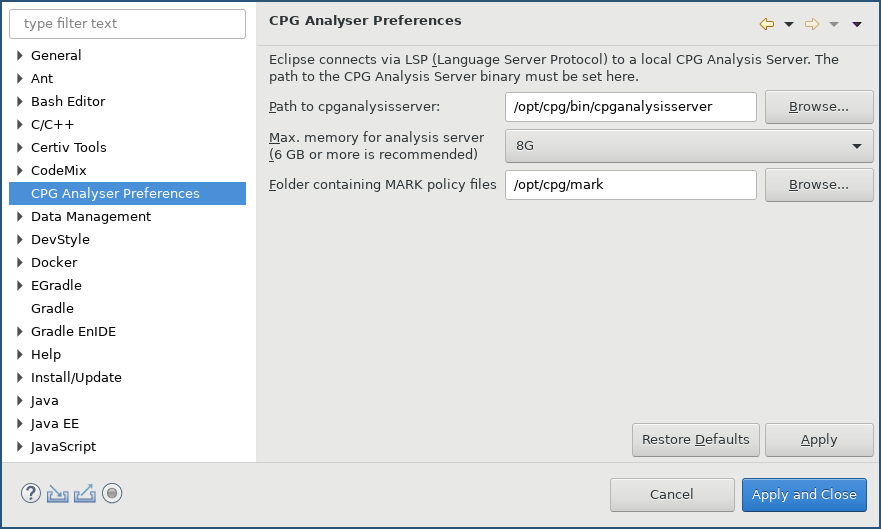Click the Restore Defaults button
This screenshot has width=881, height=529.
[695, 440]
